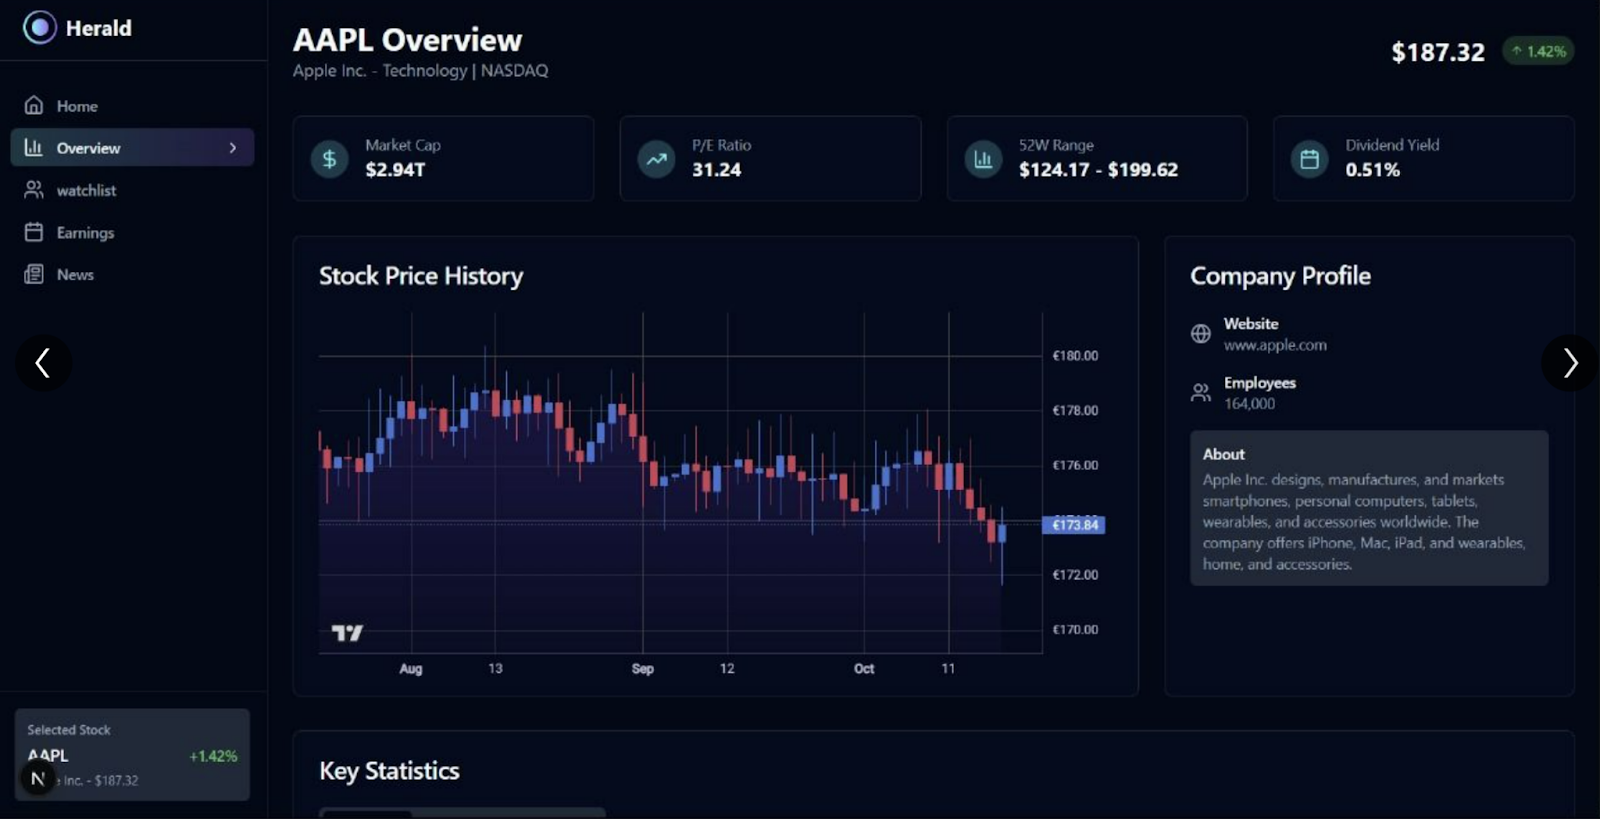This screenshot has width=1600, height=819.
Task: Open the watchlist menu item
Action: click(x=86, y=190)
